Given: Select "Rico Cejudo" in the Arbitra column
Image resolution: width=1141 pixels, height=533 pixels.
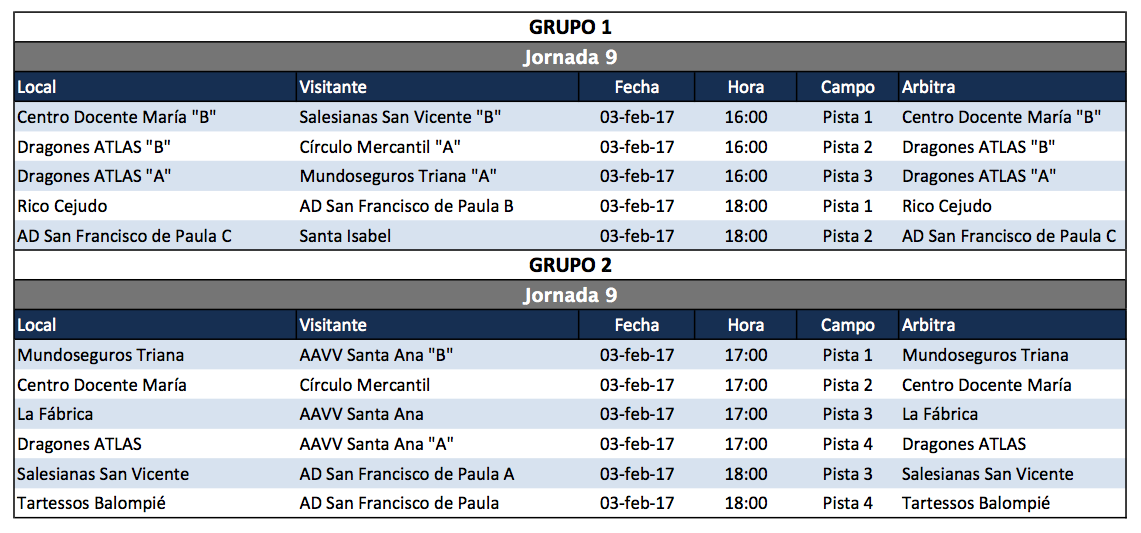Looking at the screenshot, I should pyautogui.click(x=946, y=206).
